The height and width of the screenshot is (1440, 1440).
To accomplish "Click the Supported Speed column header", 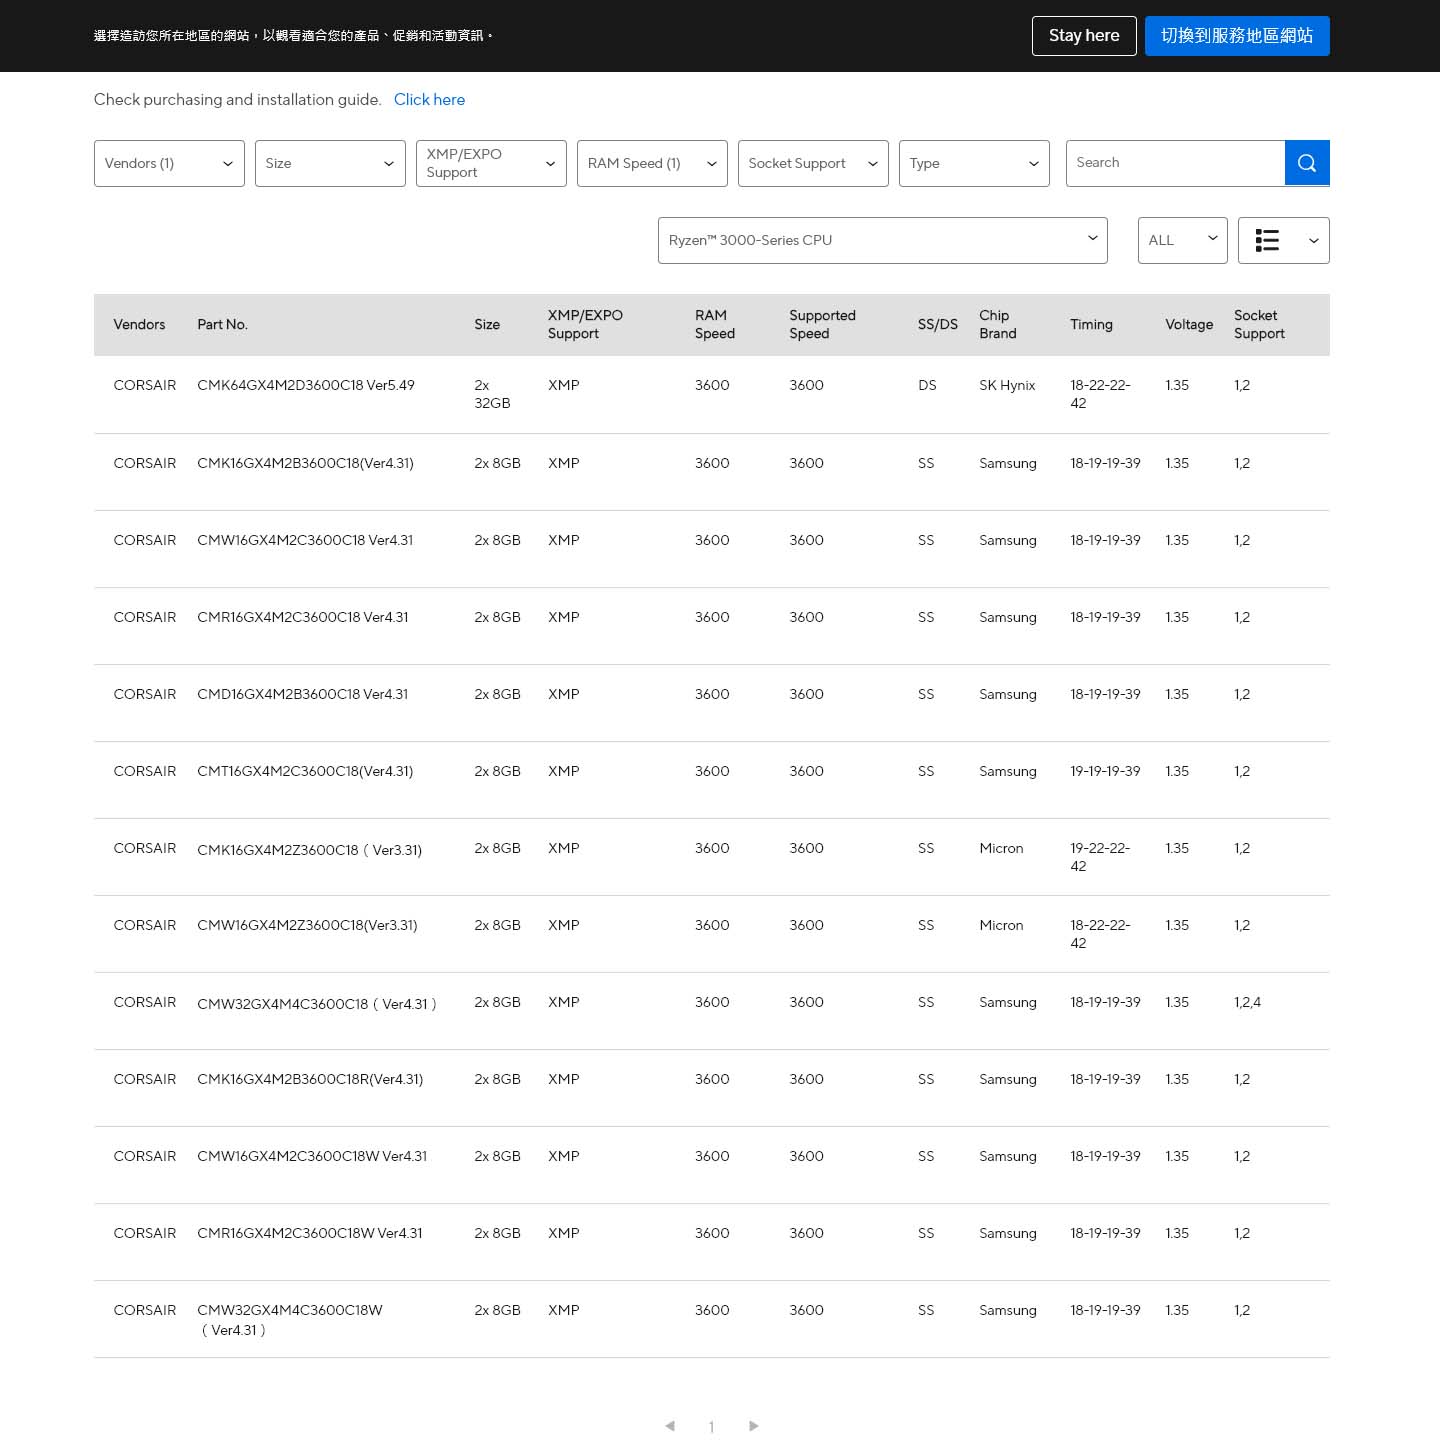I will coord(822,324).
